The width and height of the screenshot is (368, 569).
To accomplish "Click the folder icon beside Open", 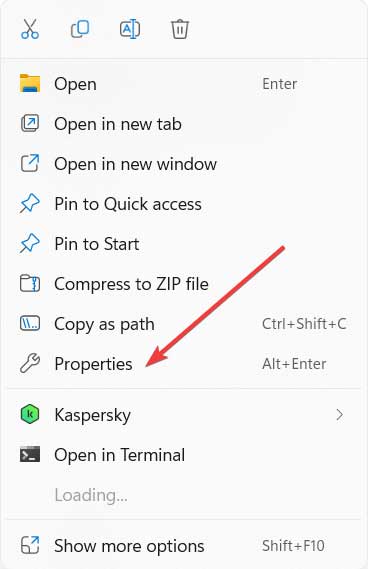I will (30, 83).
